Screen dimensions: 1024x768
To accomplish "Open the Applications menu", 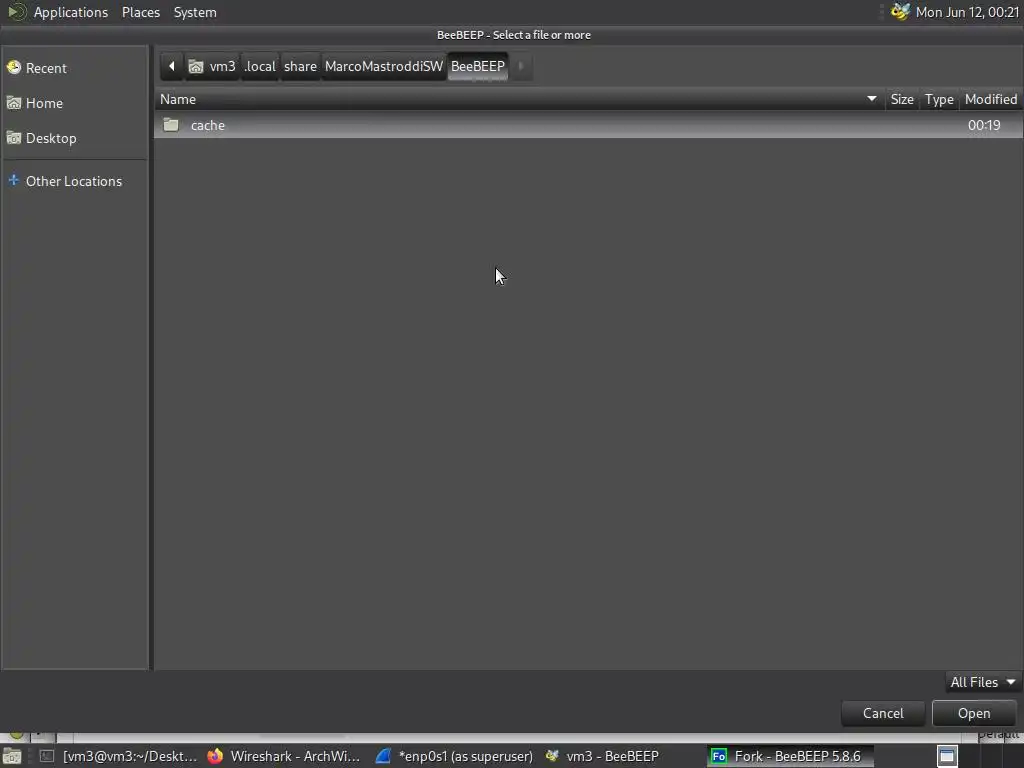I will [71, 12].
